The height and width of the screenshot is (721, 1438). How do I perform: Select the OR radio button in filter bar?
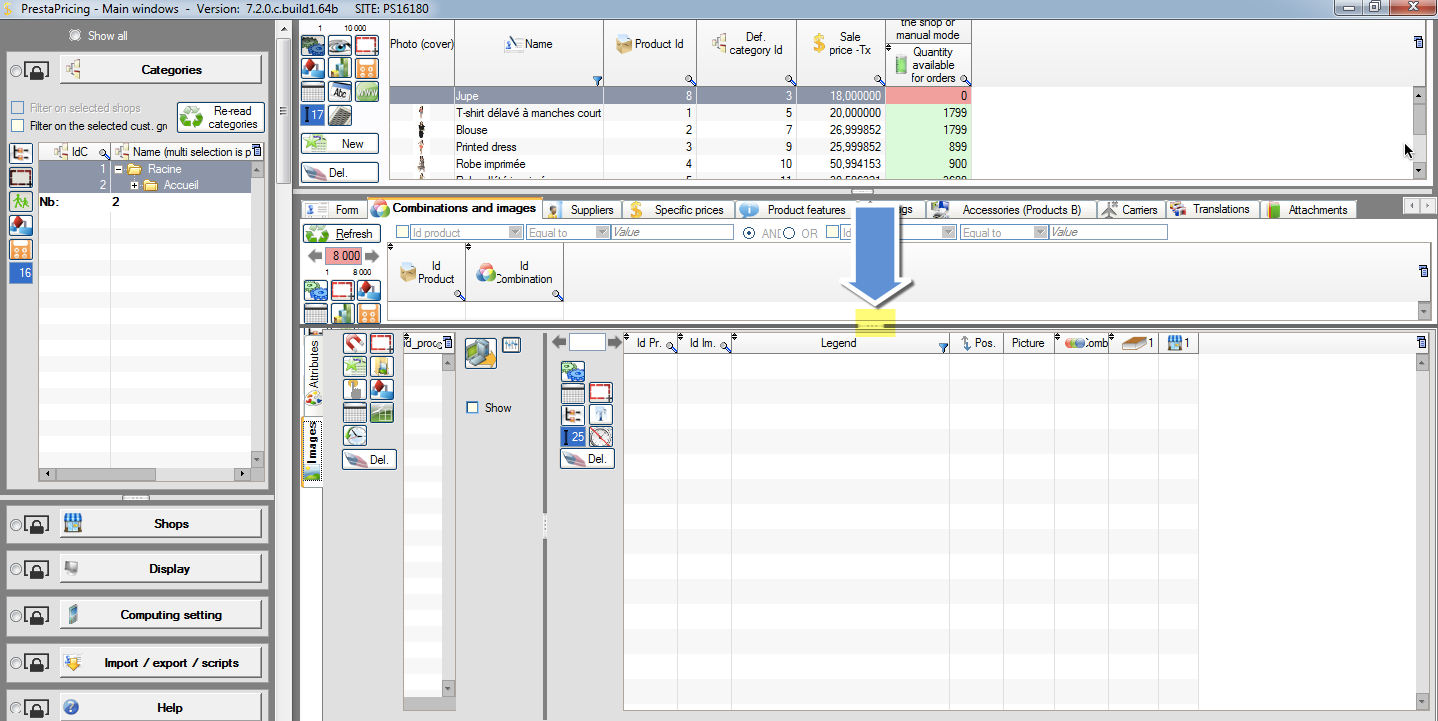(x=789, y=233)
